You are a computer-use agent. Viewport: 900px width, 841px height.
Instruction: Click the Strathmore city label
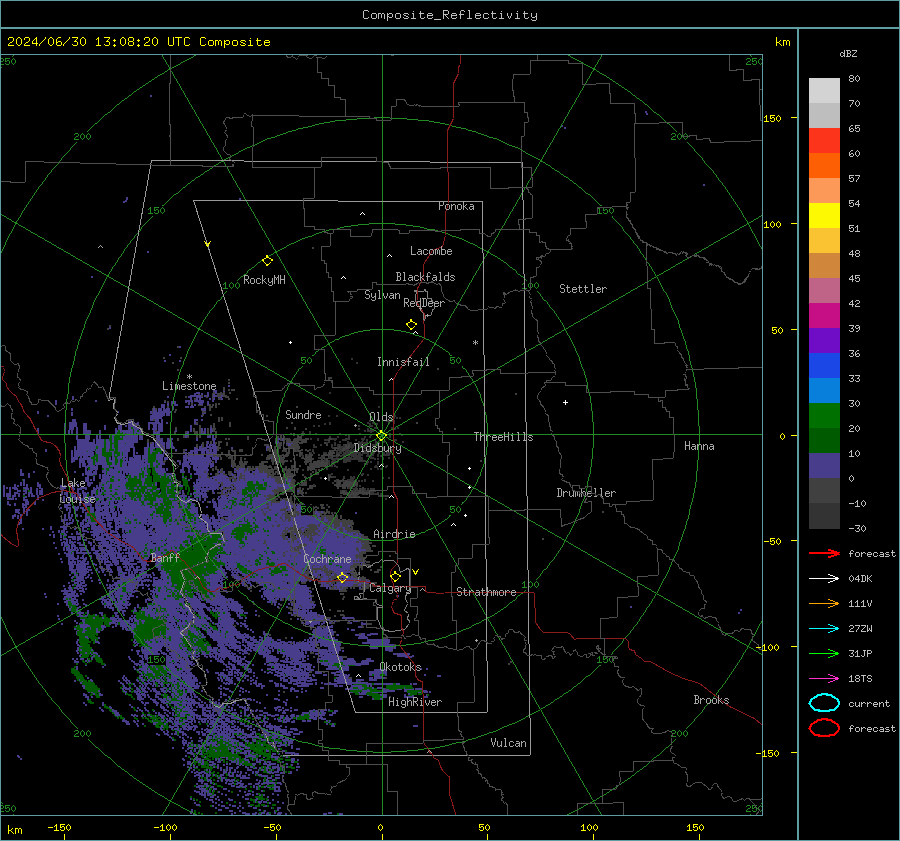(x=486, y=592)
